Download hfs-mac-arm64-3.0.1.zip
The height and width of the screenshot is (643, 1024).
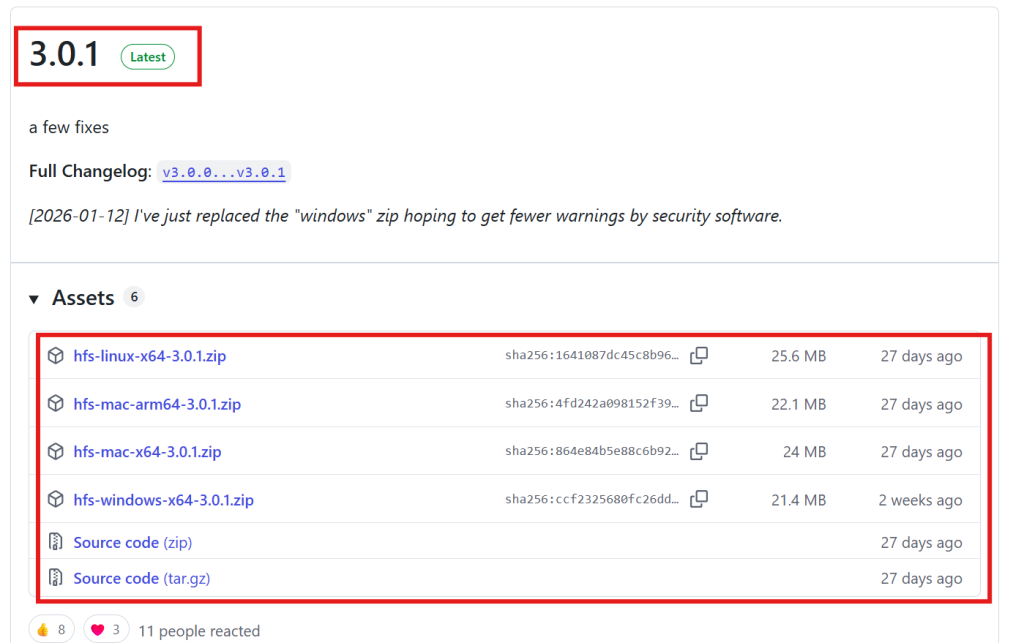pos(157,404)
